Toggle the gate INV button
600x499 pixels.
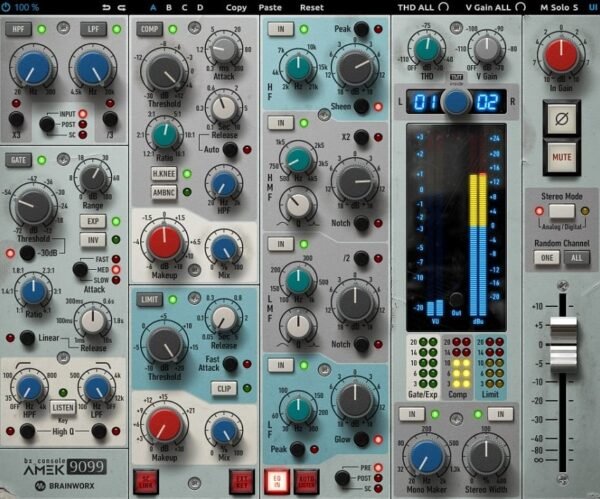pos(93,240)
